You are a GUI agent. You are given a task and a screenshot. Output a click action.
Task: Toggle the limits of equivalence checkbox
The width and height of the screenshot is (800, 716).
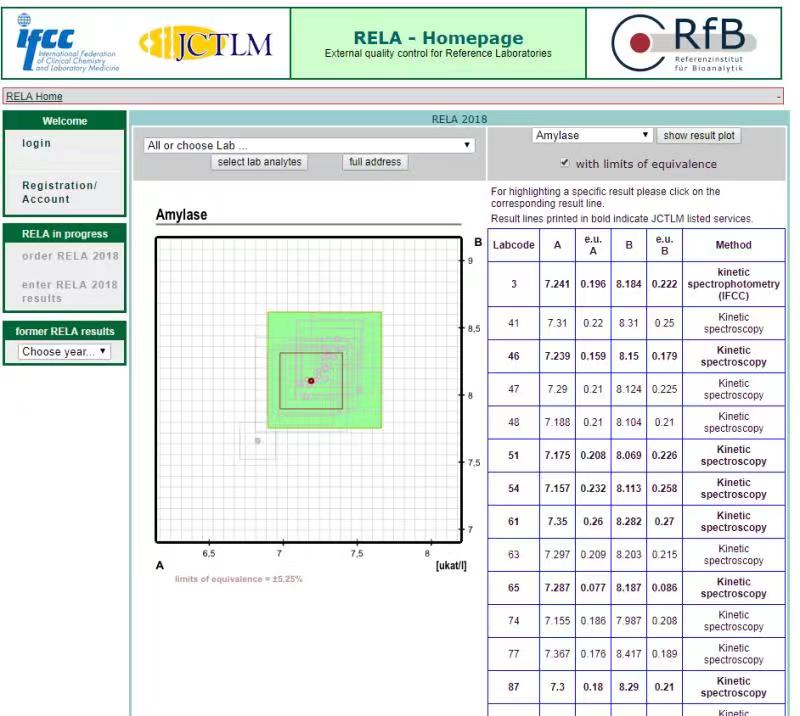click(x=565, y=163)
